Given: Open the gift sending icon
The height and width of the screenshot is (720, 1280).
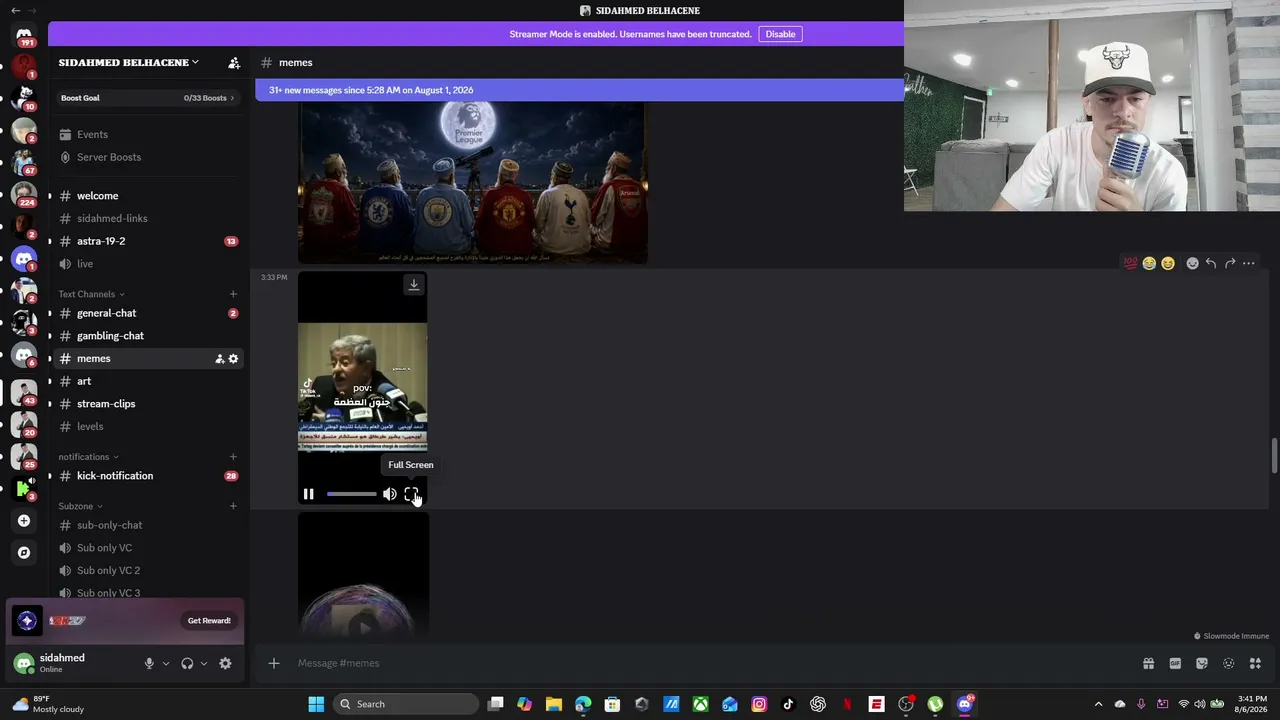Looking at the screenshot, I should click(1148, 663).
